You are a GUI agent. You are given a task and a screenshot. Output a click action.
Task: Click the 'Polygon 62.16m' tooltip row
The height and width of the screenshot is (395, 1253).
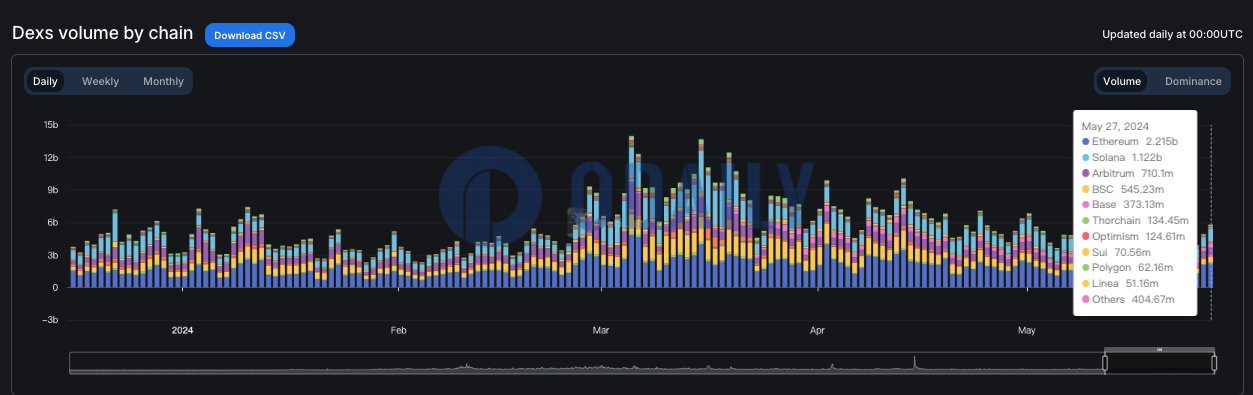tap(1128, 268)
